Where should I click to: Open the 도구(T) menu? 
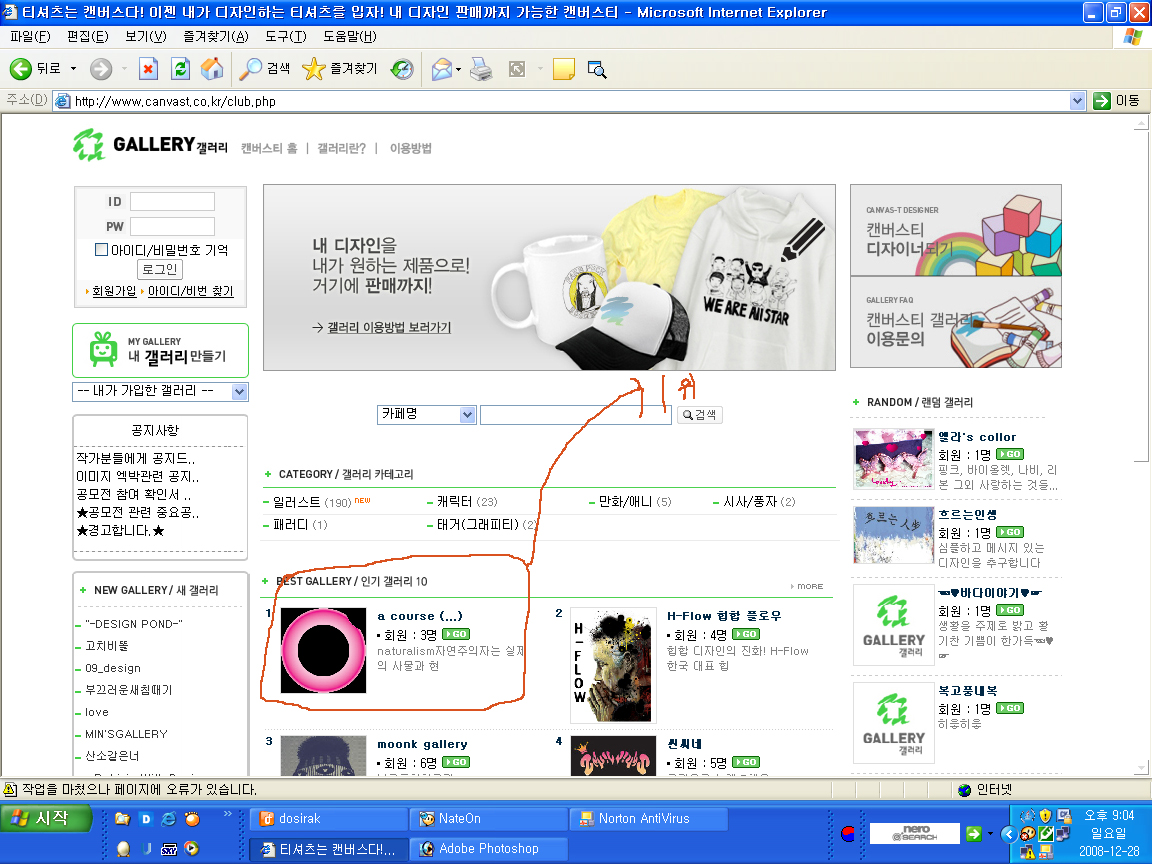coord(285,37)
